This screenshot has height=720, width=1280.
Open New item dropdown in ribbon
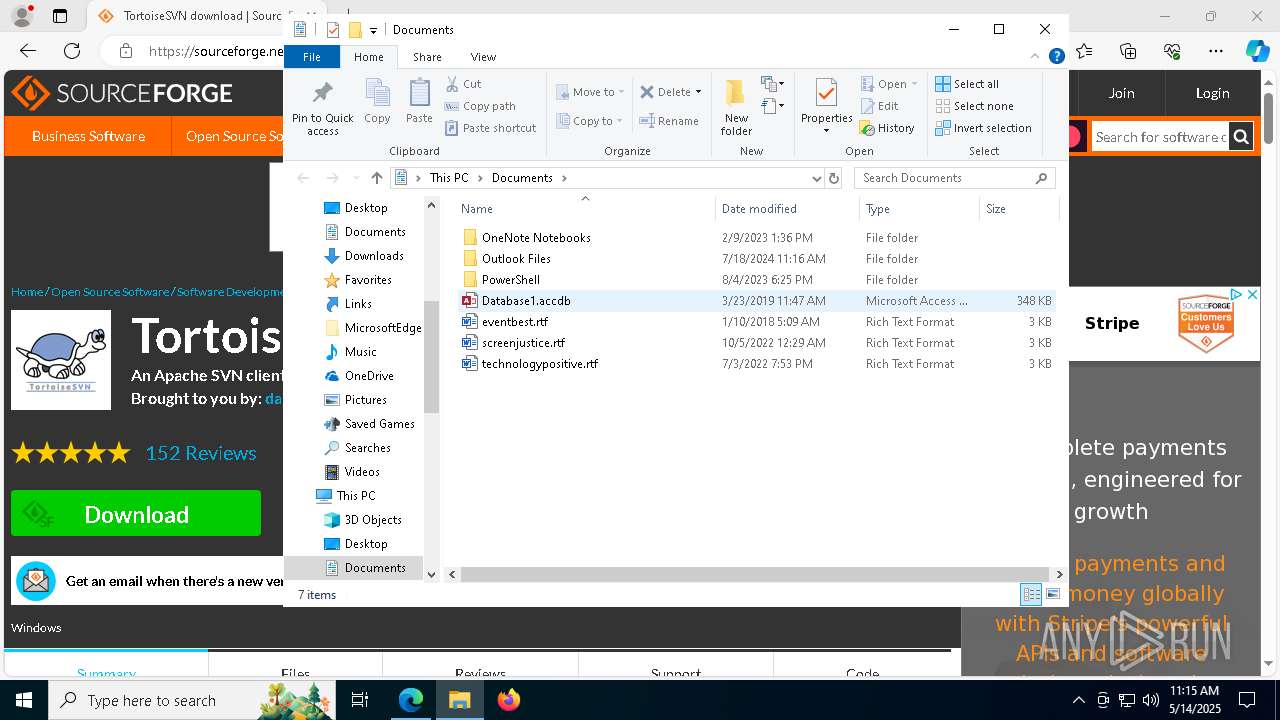click(772, 84)
